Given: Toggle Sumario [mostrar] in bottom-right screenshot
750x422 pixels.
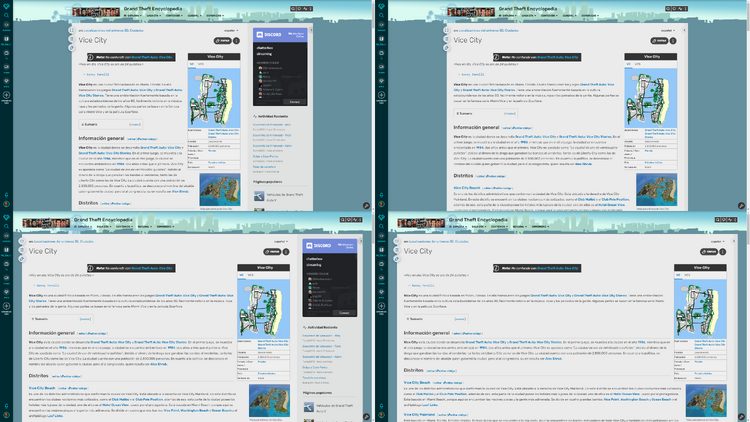Looking at the screenshot, I should [460, 319].
